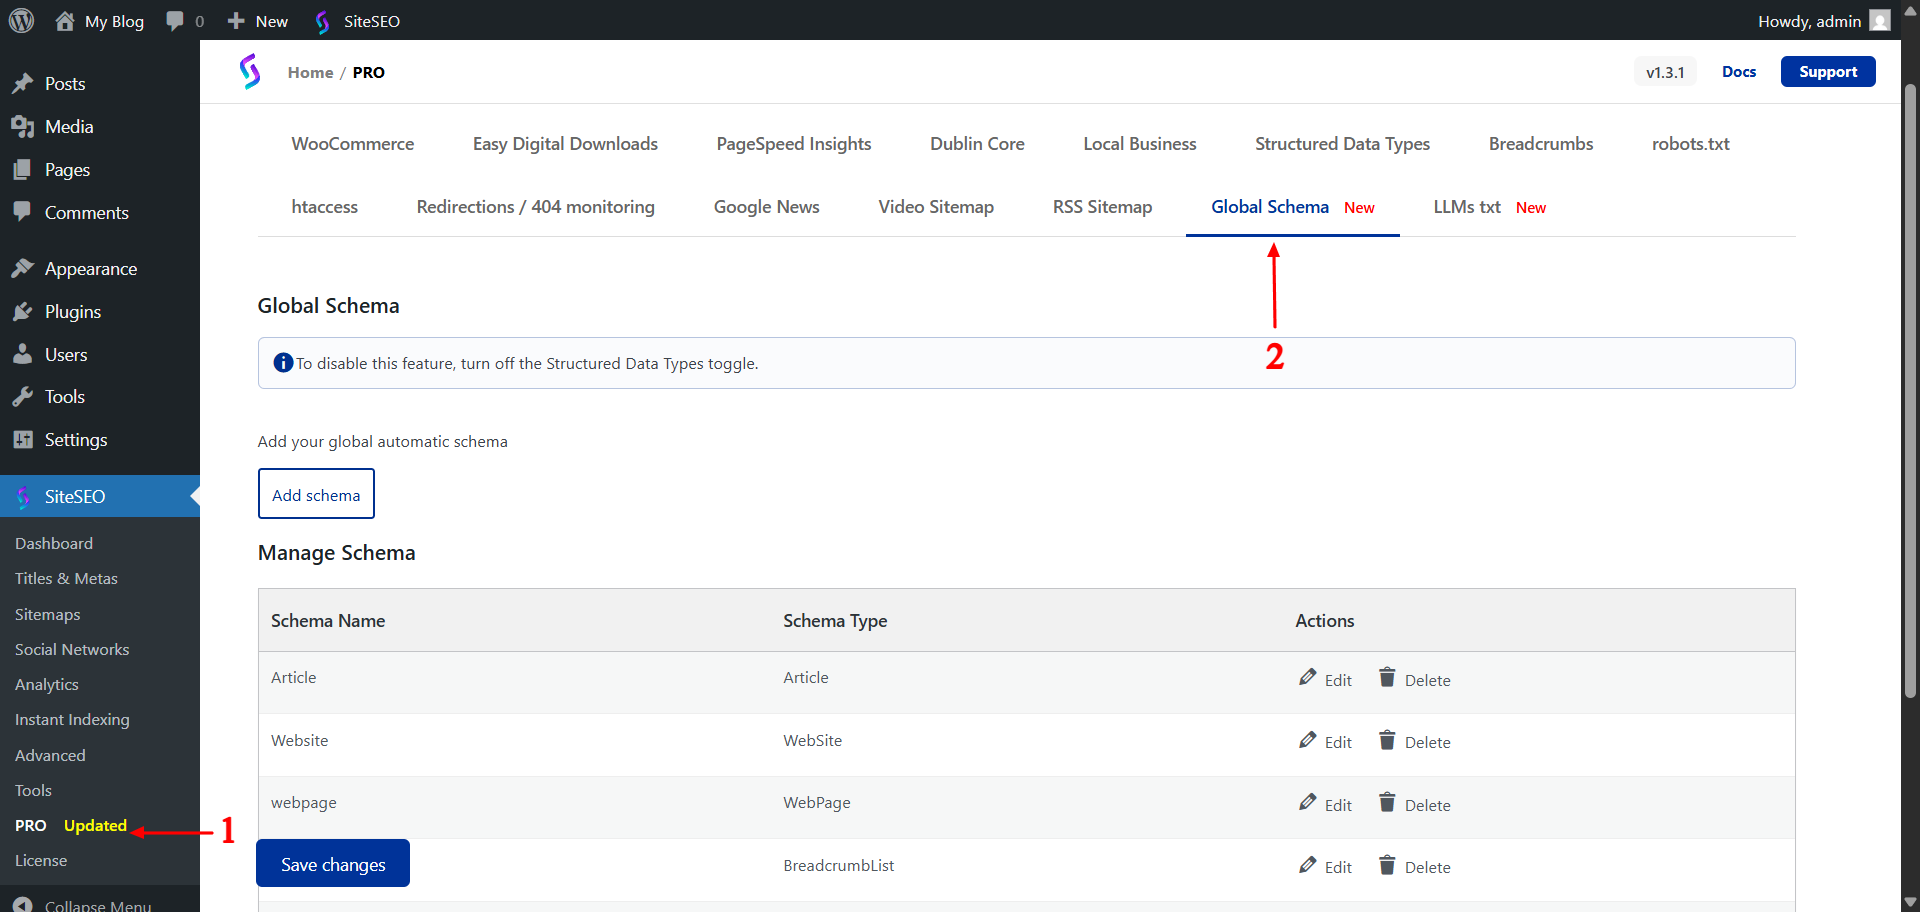Open the New content menu in admin bar
Image resolution: width=1920 pixels, height=912 pixels.
pos(258,21)
